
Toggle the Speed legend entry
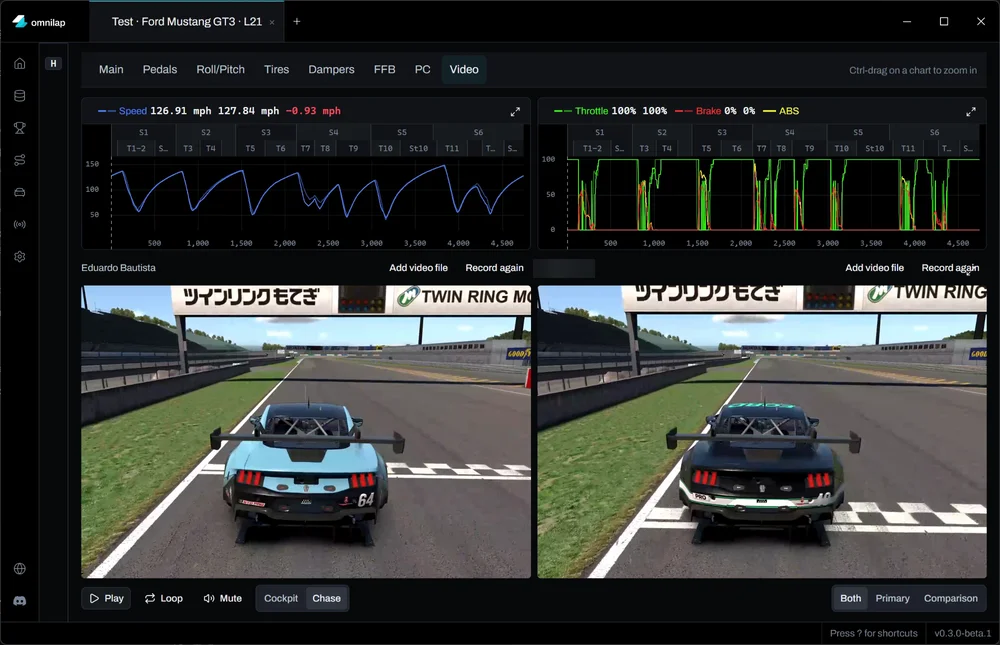coord(122,111)
